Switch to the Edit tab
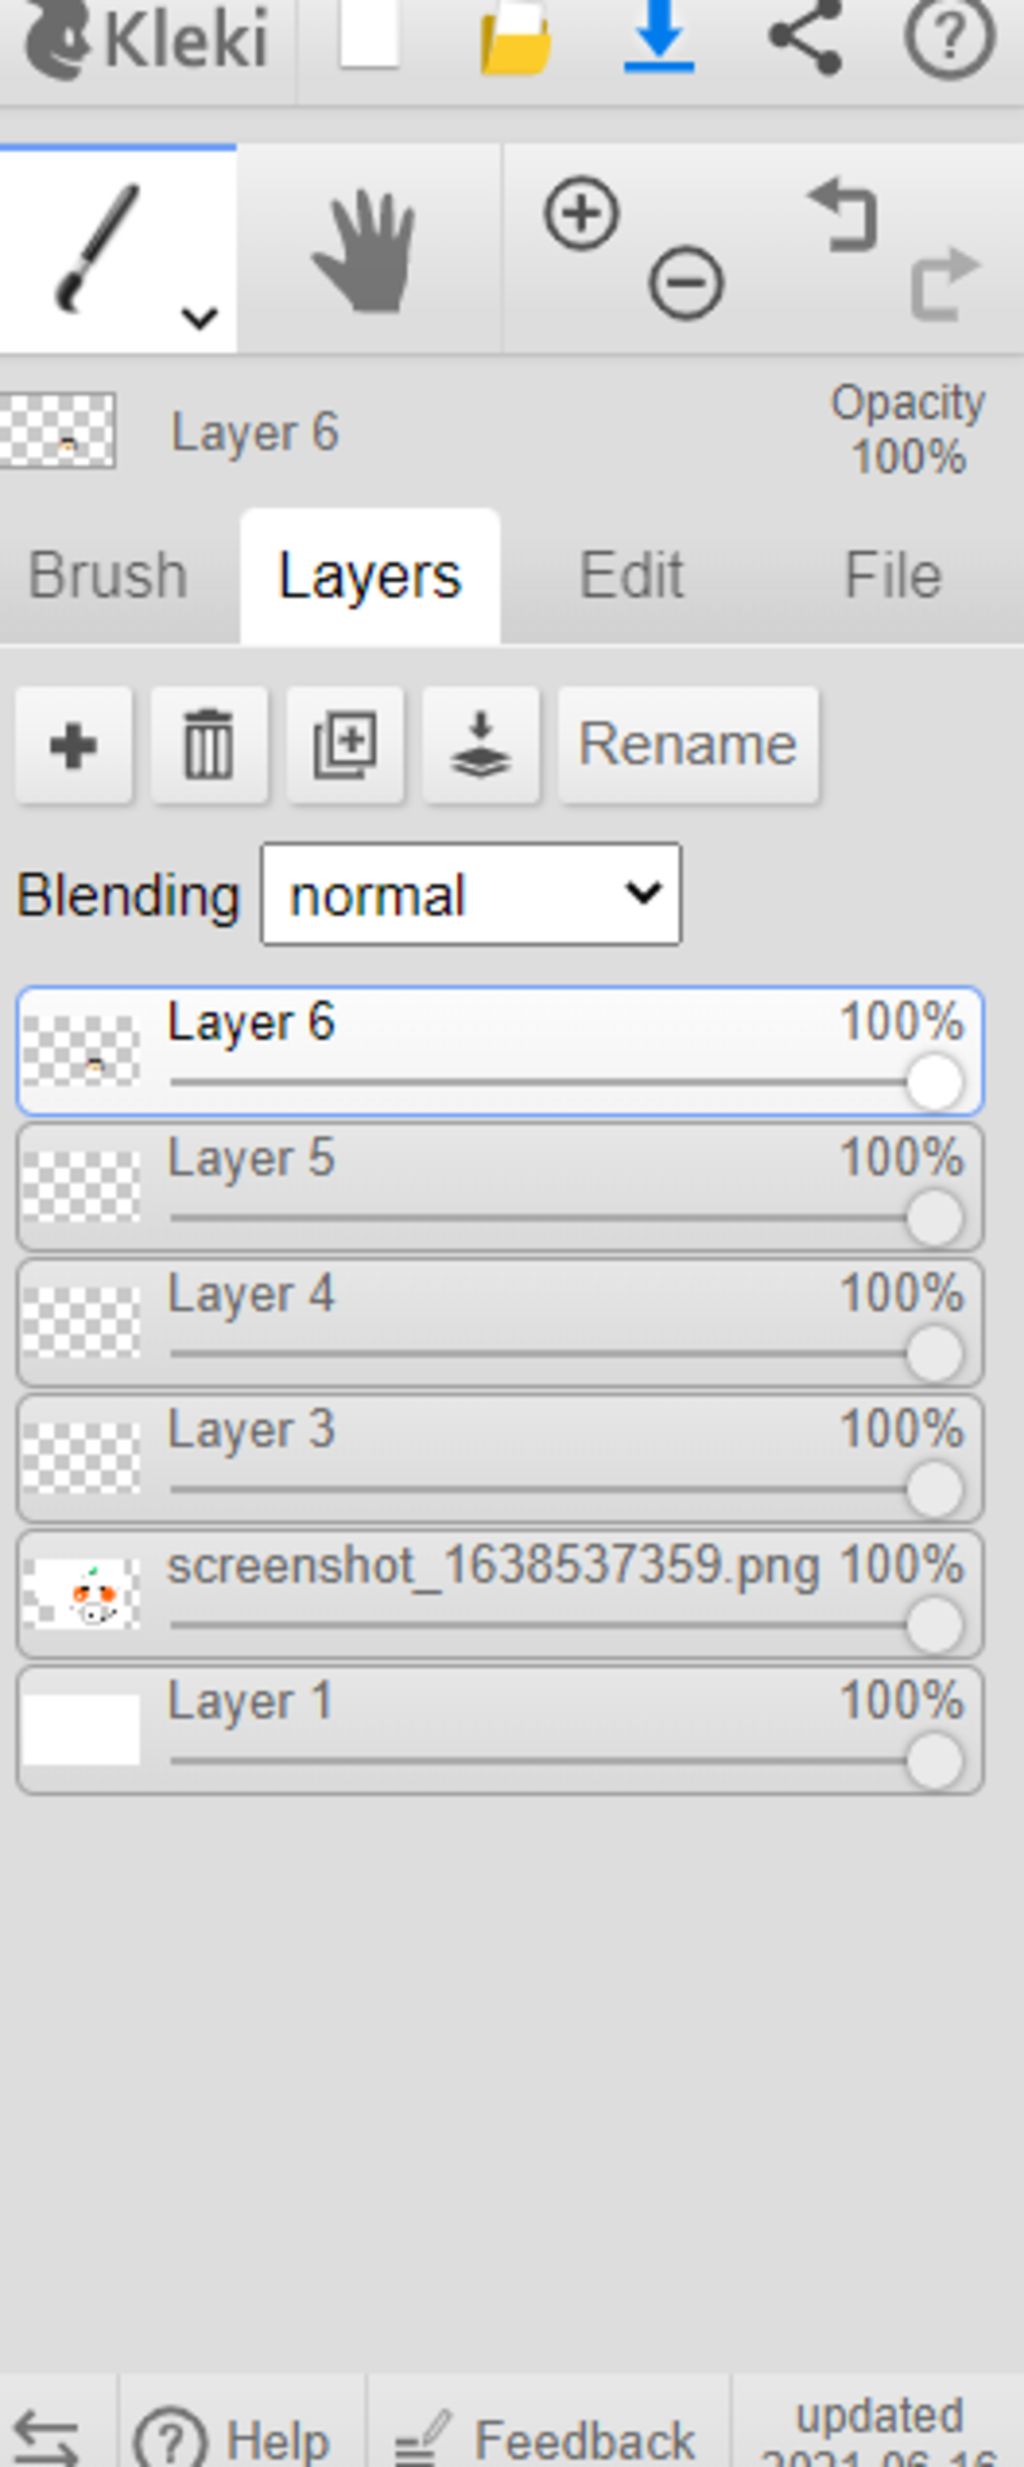 click(x=632, y=576)
